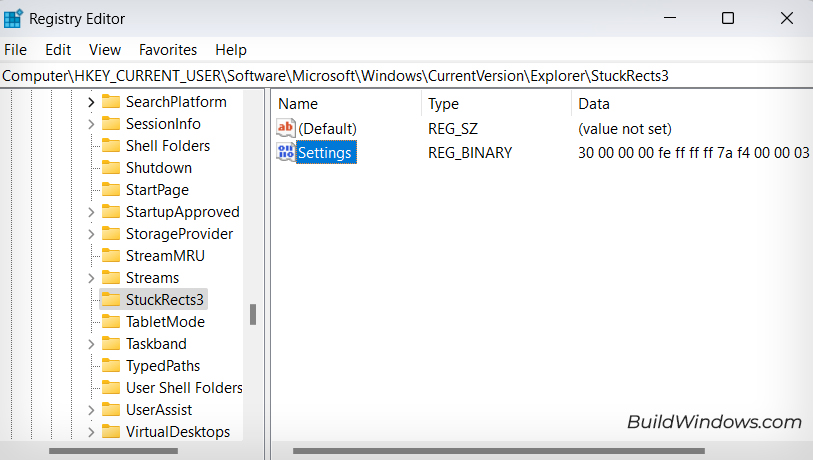This screenshot has width=813, height=460.
Task: Click the VirtualDesktops folder icon
Action: click(x=111, y=431)
